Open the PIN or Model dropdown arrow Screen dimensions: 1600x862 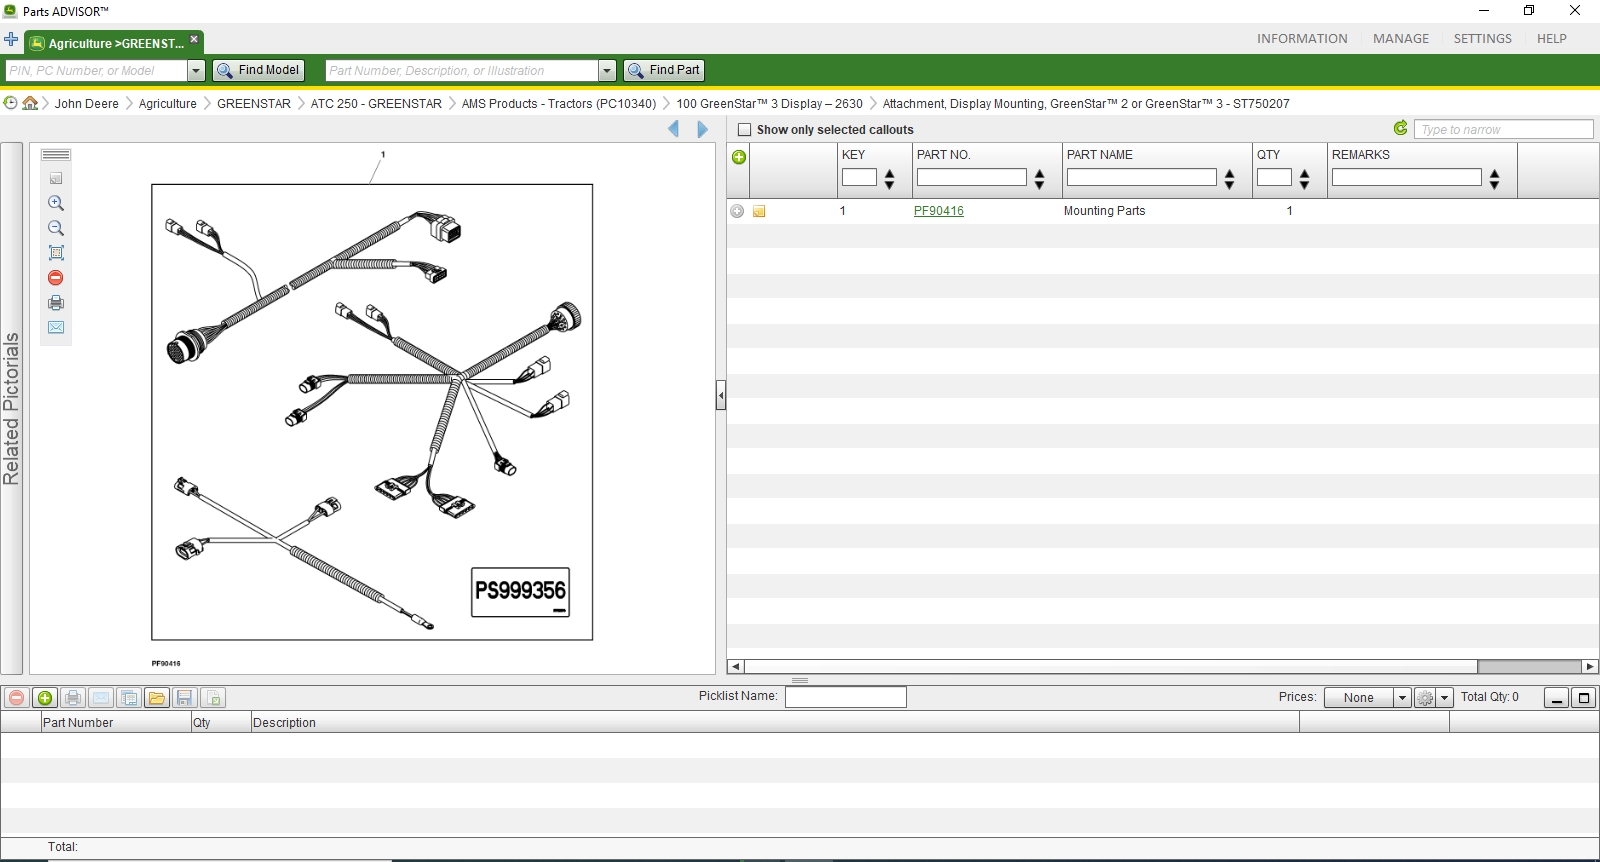coord(196,71)
